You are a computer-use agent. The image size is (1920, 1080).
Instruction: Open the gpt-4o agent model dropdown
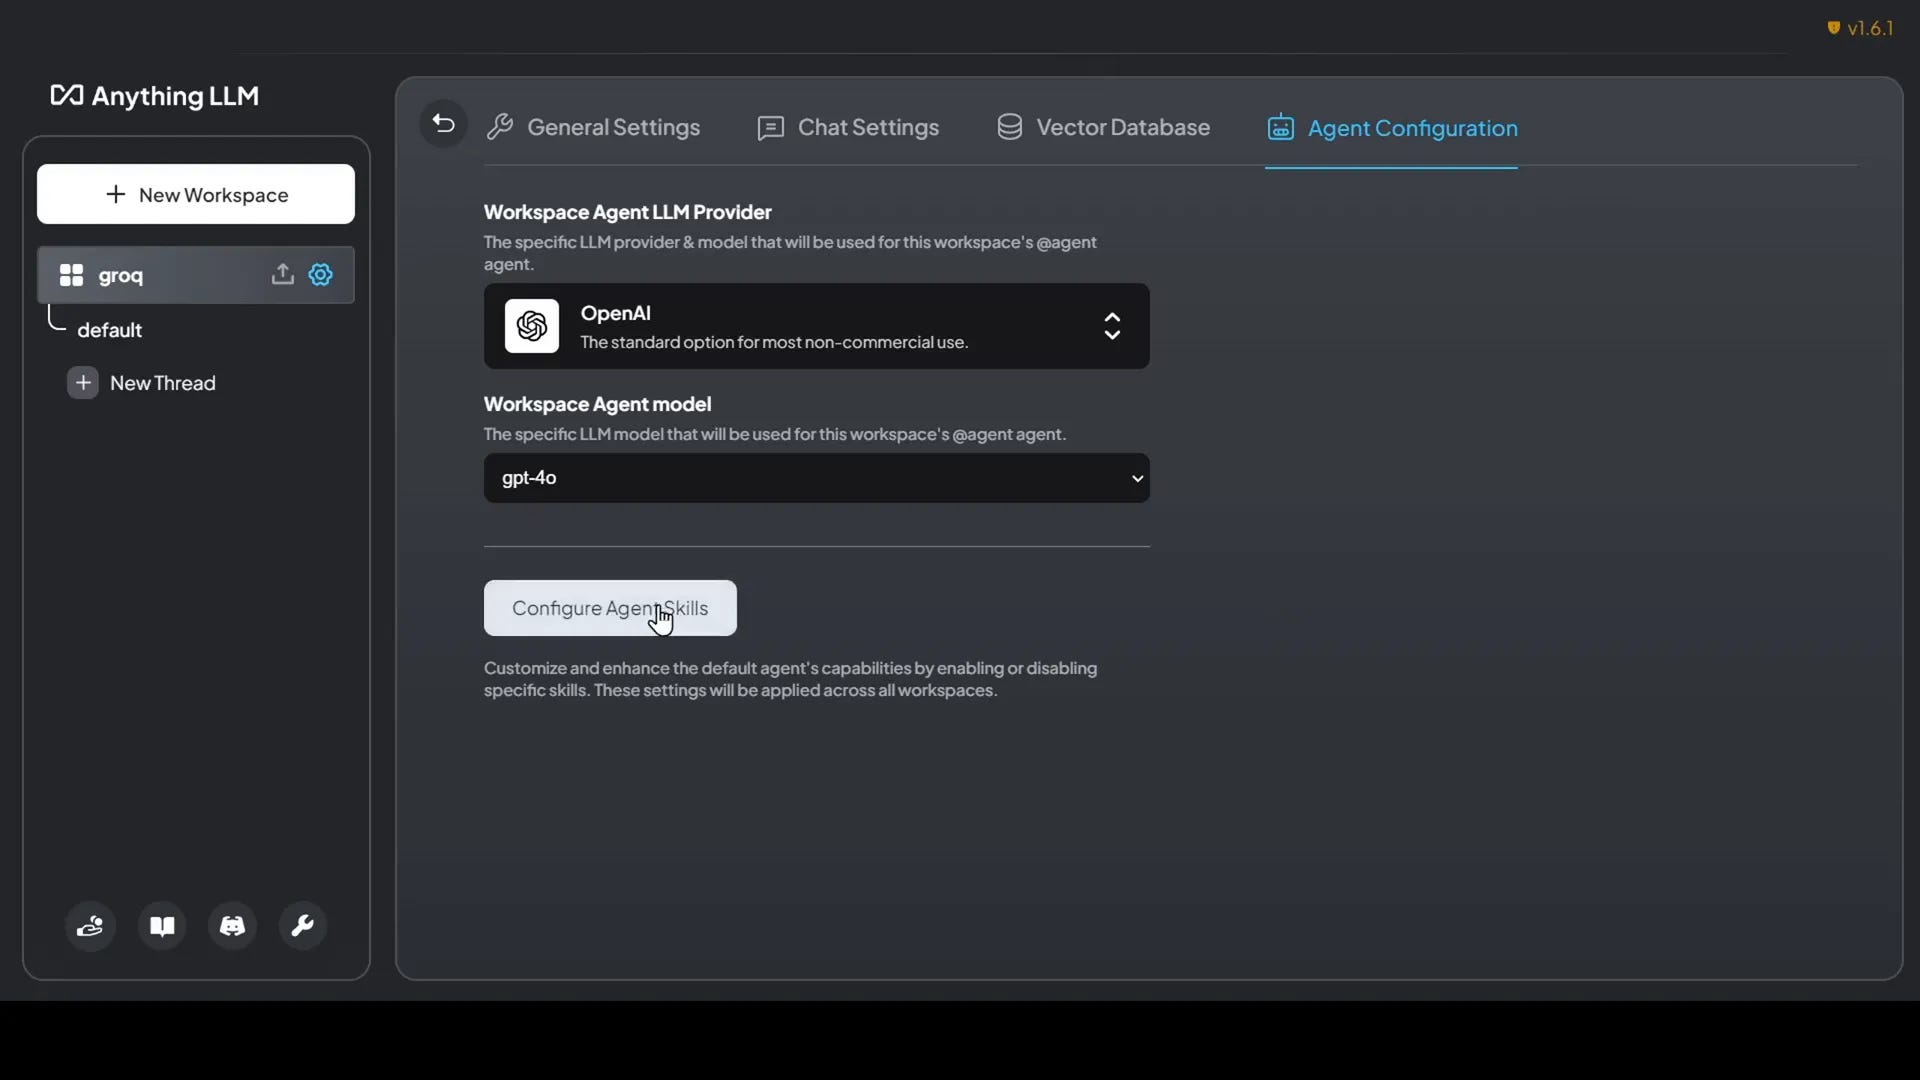tap(815, 478)
